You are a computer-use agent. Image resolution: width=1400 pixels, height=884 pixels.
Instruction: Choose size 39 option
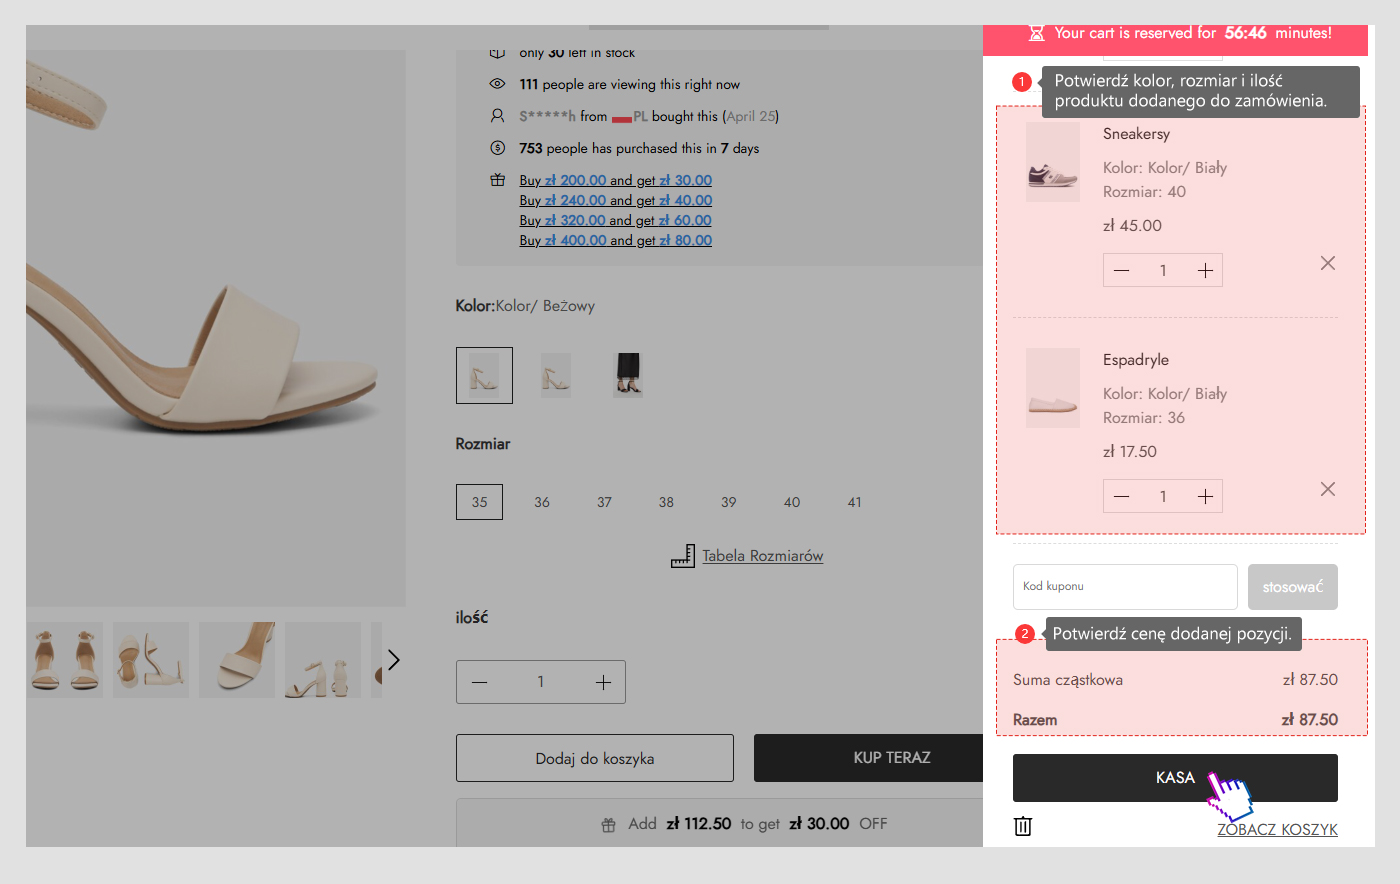point(729,502)
